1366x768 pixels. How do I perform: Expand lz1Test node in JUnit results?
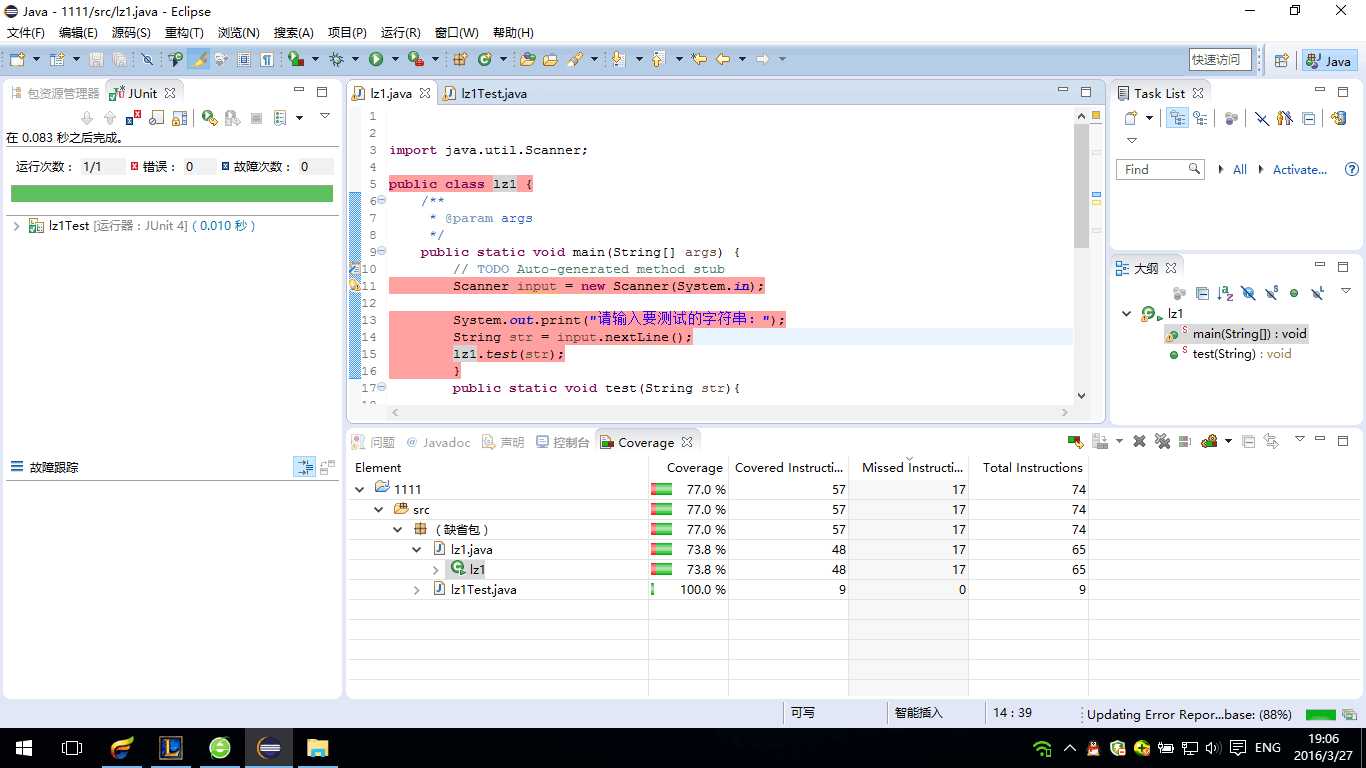(x=16, y=226)
